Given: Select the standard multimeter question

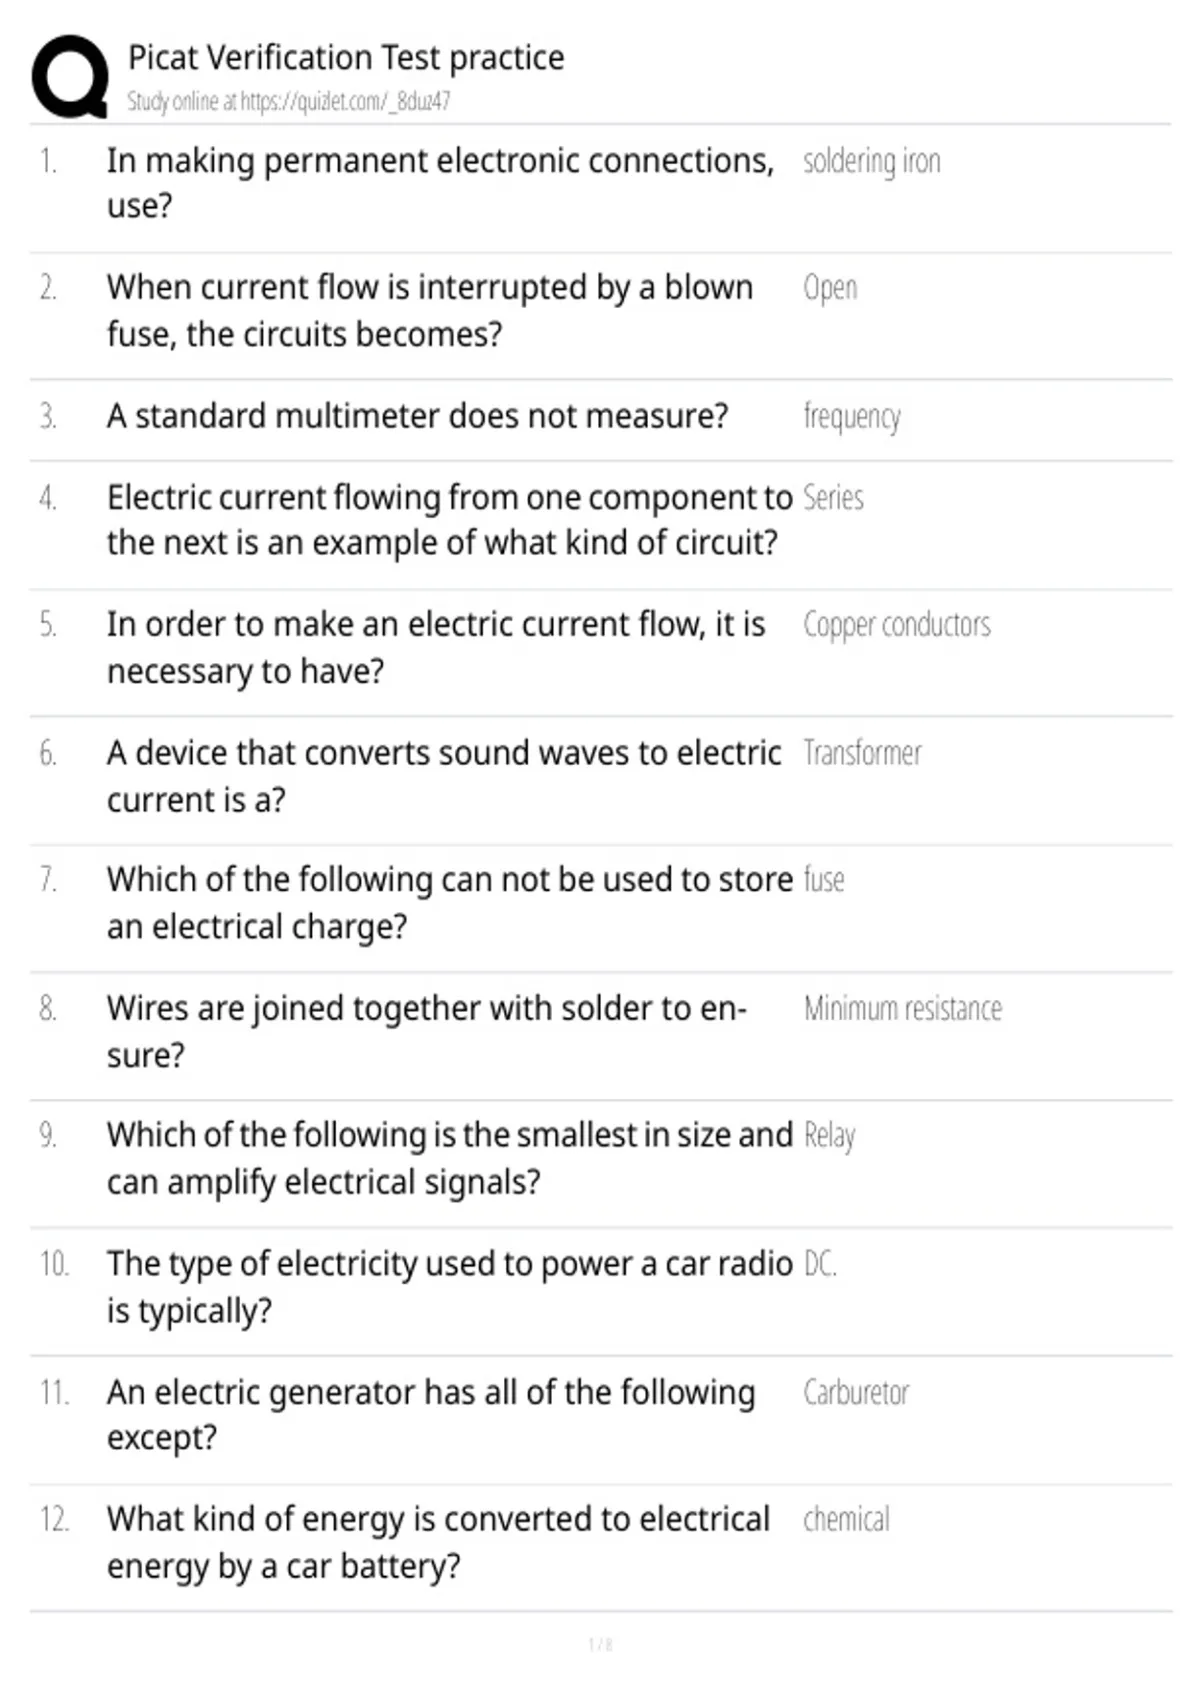Looking at the screenshot, I should point(418,416).
